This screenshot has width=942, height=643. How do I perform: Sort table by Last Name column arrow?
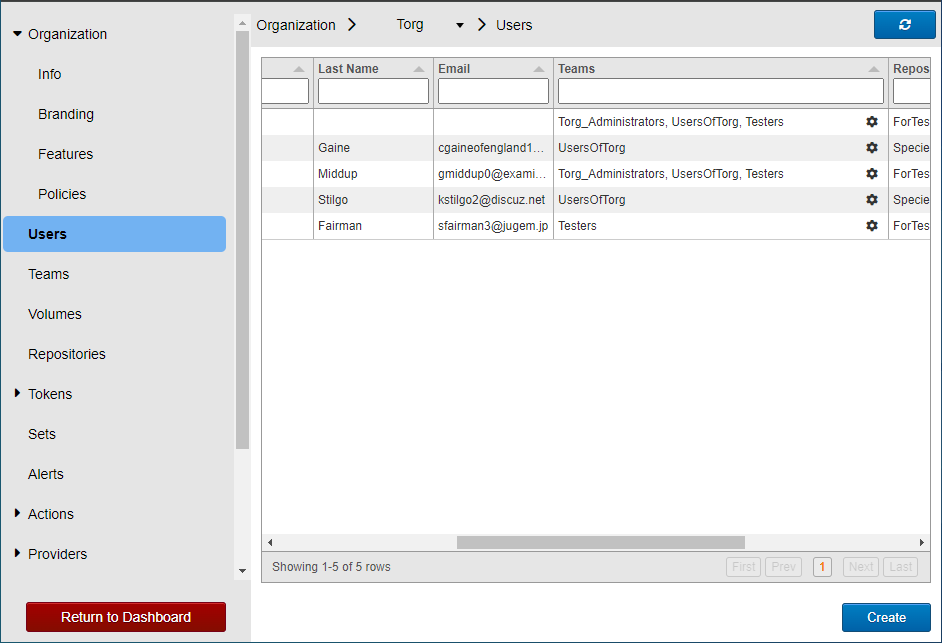[x=419, y=69]
